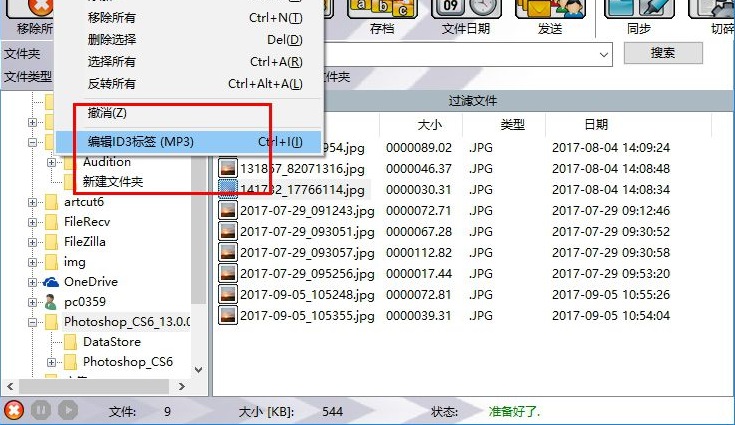This screenshot has height=425, width=735.
Task: Click the DataStore folder icon
Action: [x=70, y=342]
